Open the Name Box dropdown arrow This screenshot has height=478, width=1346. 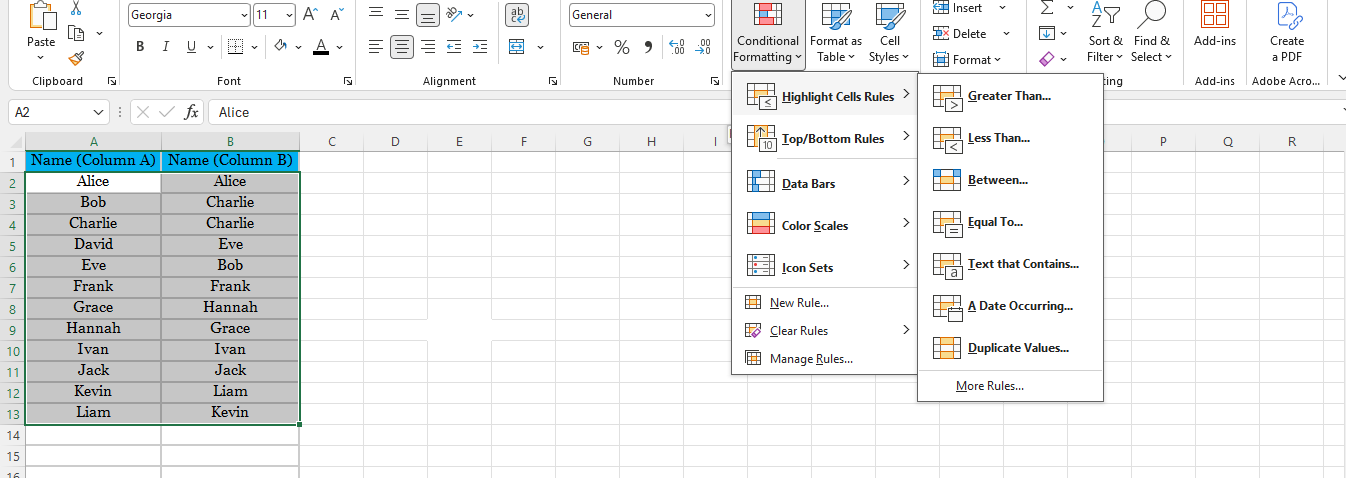[x=98, y=113]
